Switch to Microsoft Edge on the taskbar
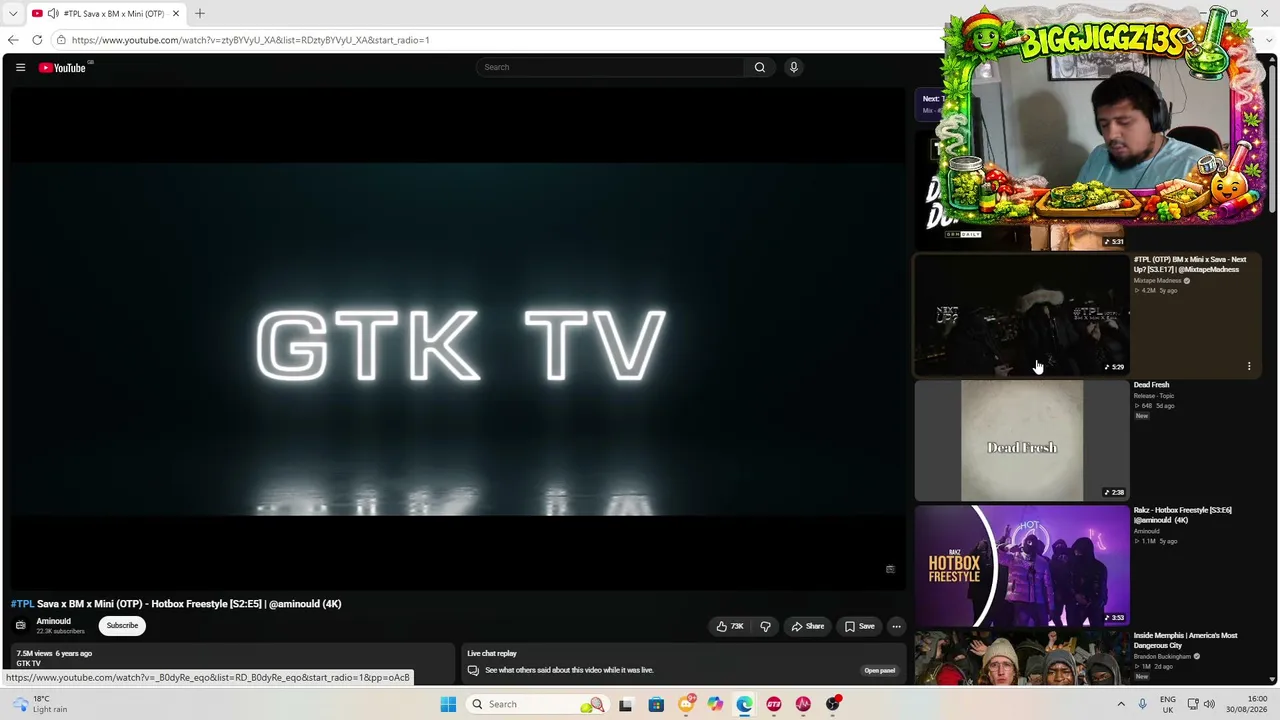Screen dimensions: 1280x720 (745, 704)
